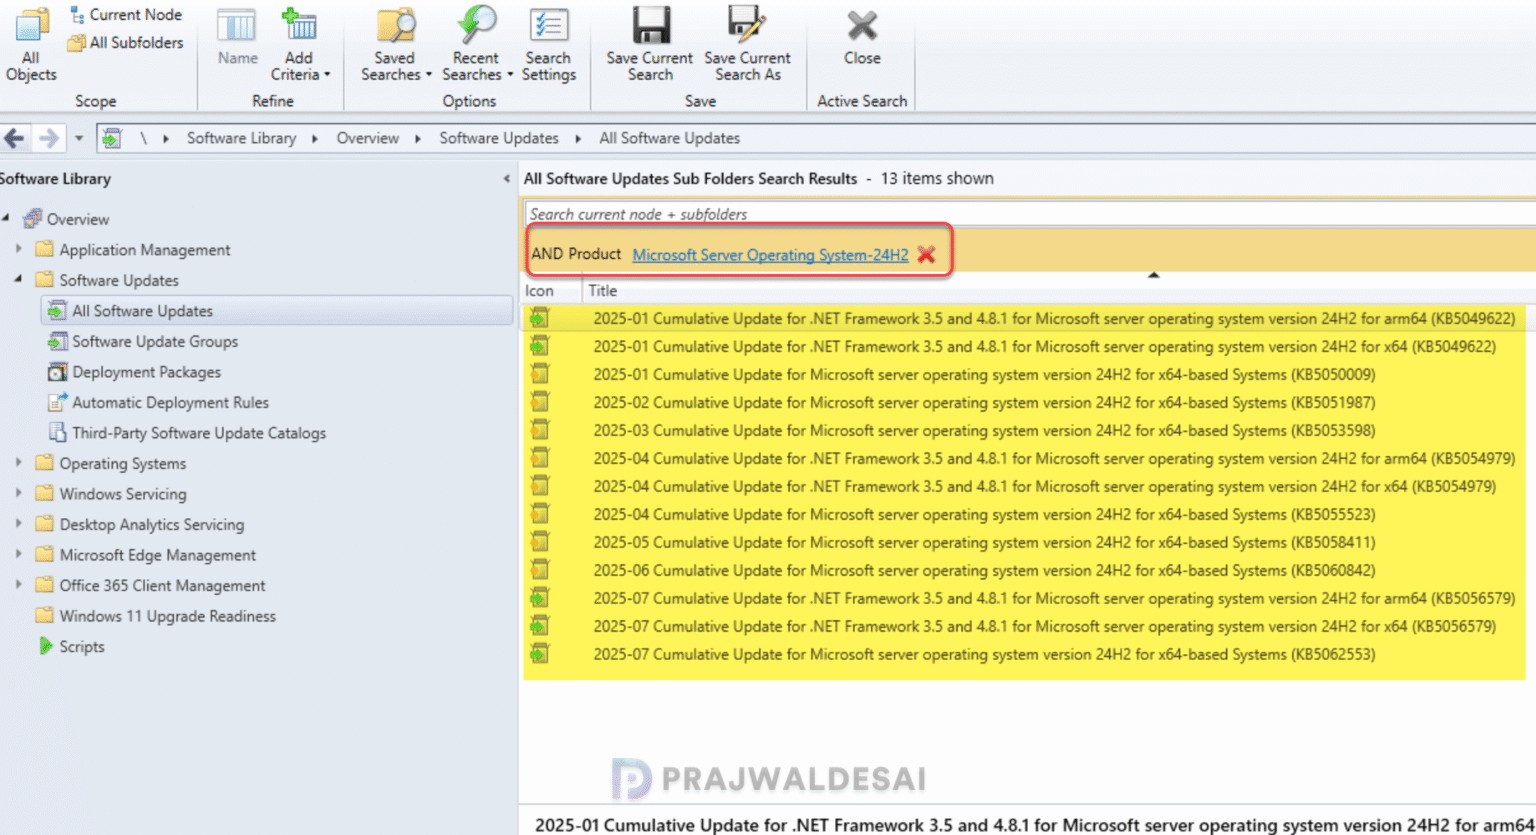Click the icon for the KB5056579 arm64 update
The width and height of the screenshot is (1536, 835).
(x=540, y=598)
